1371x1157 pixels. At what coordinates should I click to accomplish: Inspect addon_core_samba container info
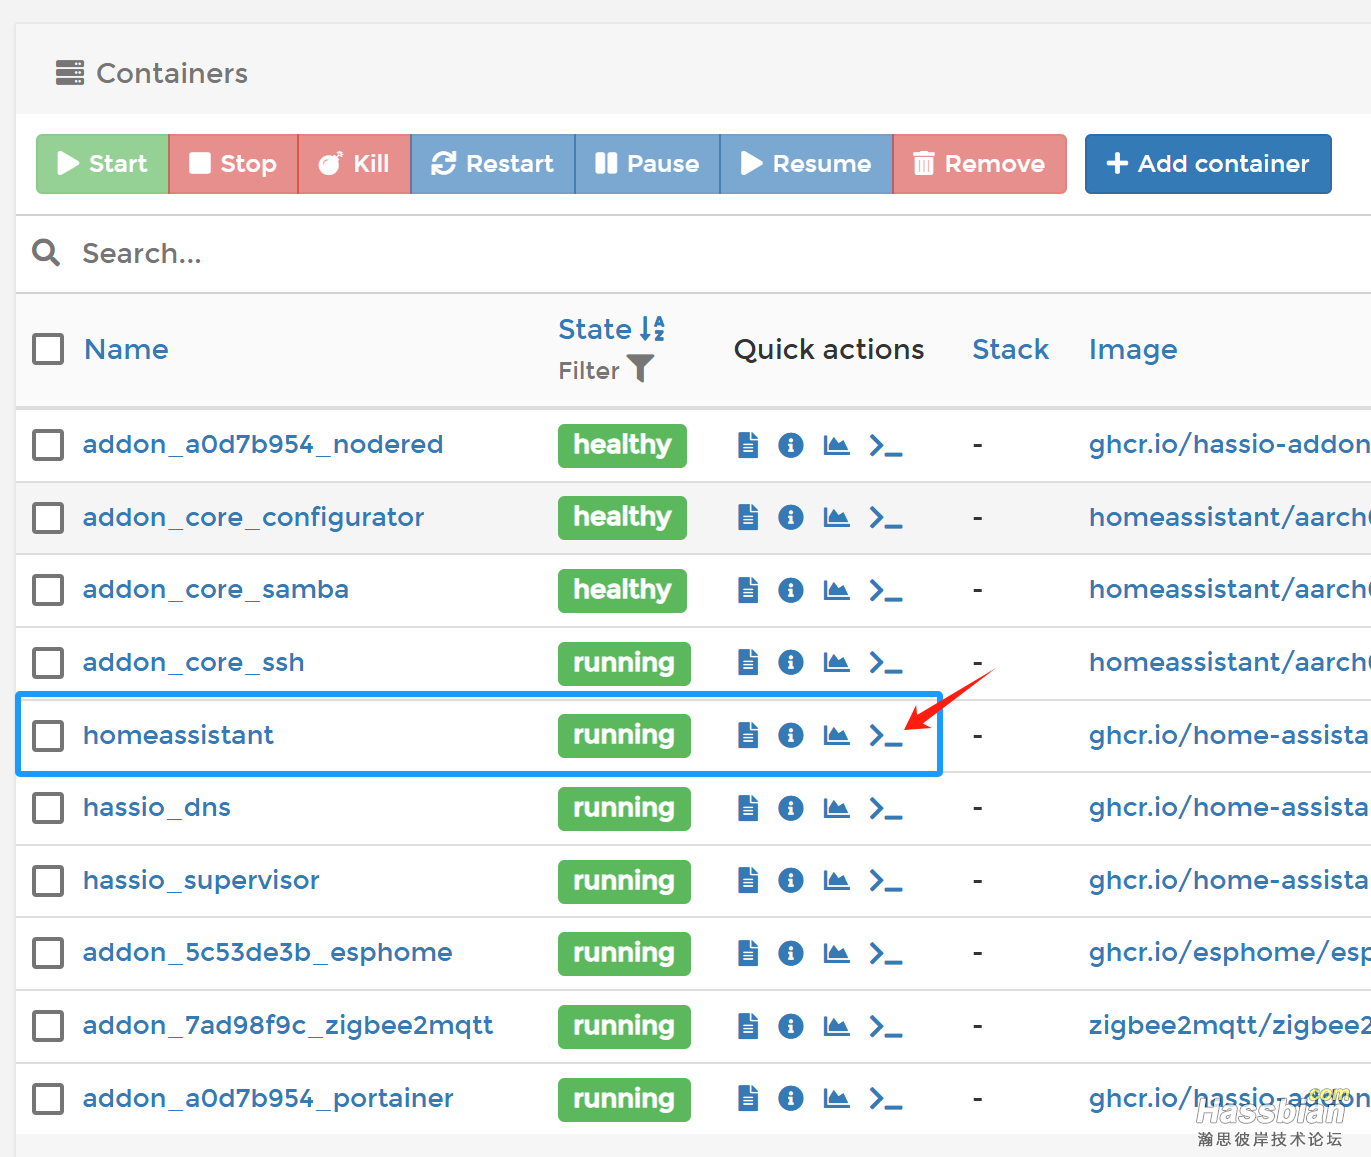click(791, 590)
